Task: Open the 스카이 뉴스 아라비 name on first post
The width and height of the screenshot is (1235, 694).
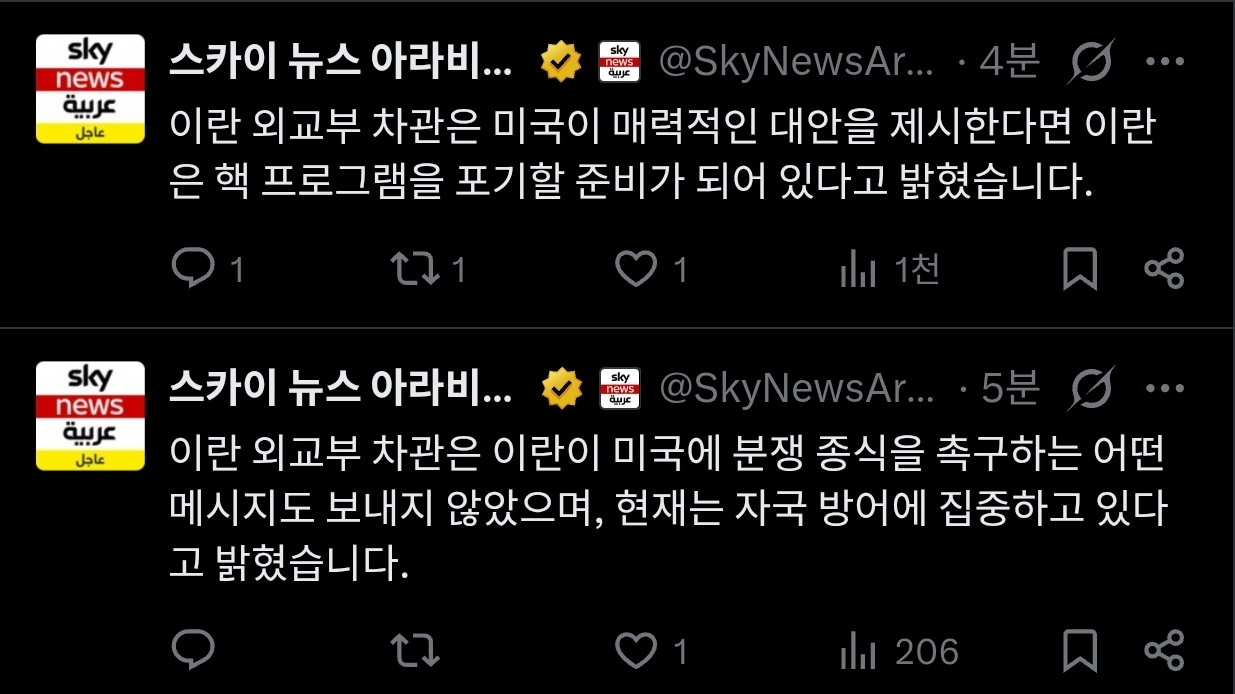Action: (341, 63)
